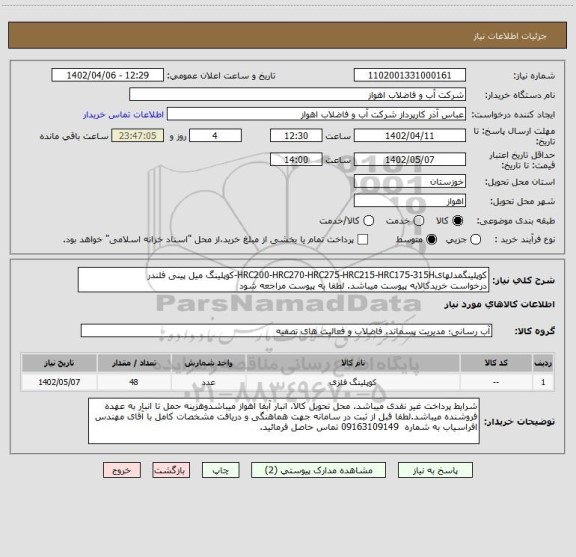Image resolution: width=576 pixels, height=557 pixels.
Task: Click the کد کالا column header
Action: click(496, 363)
